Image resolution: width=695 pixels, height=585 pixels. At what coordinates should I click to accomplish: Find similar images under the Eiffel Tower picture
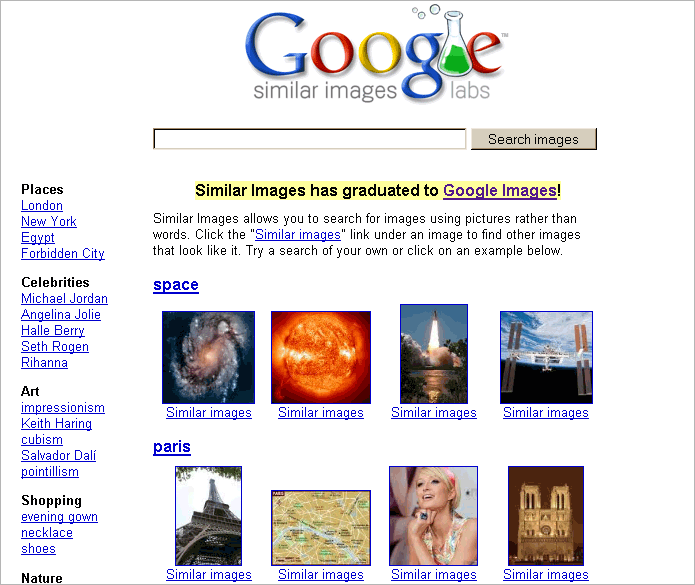point(209,574)
